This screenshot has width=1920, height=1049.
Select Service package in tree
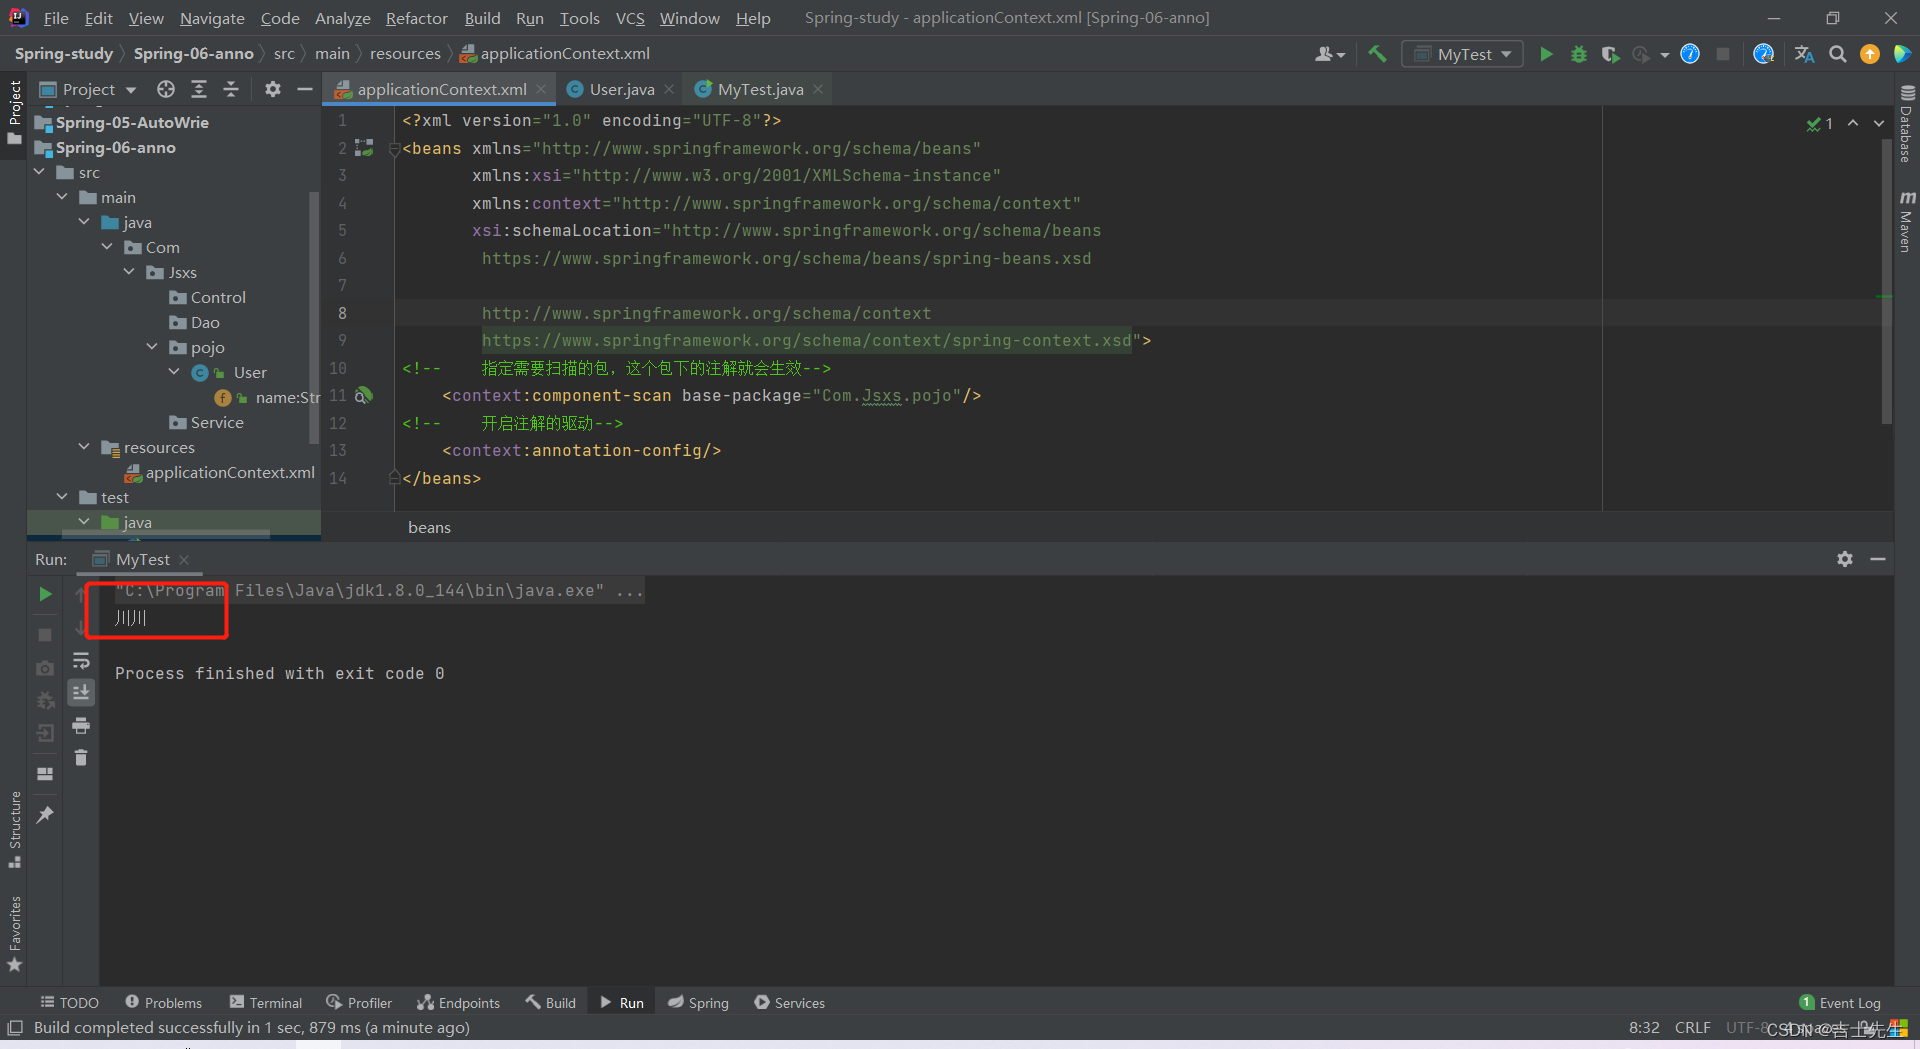(x=217, y=422)
